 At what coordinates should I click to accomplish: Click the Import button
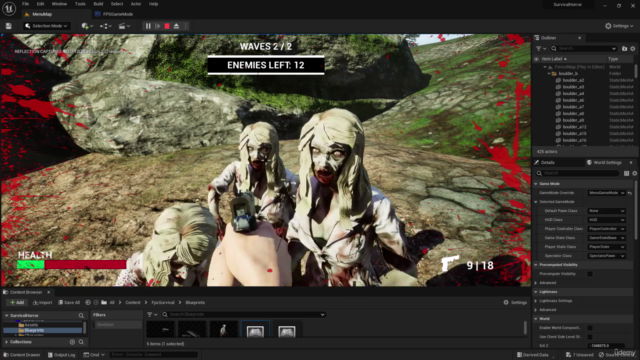point(42,302)
